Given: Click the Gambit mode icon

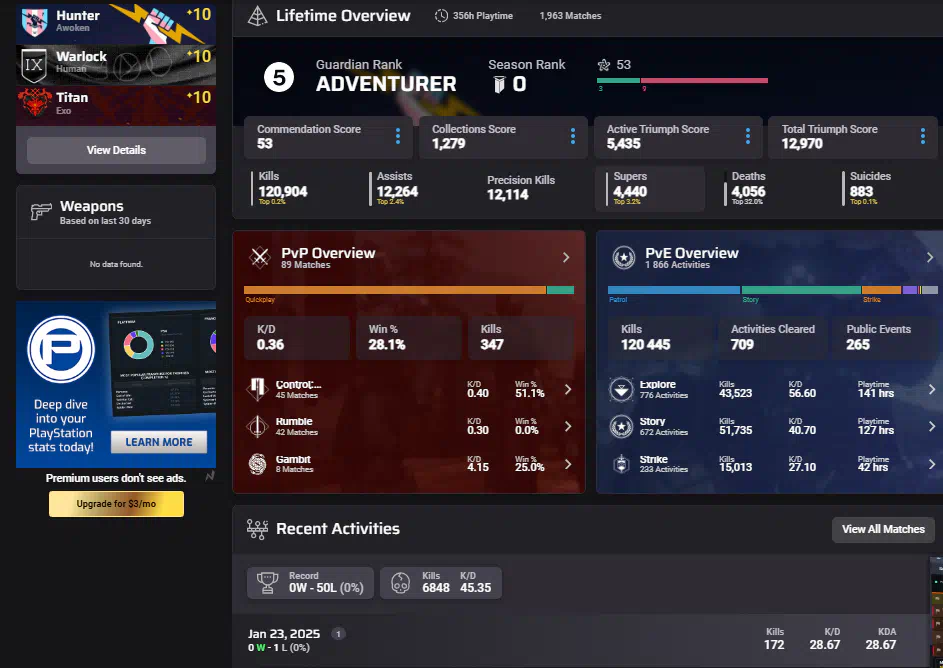Looking at the screenshot, I should 258,464.
